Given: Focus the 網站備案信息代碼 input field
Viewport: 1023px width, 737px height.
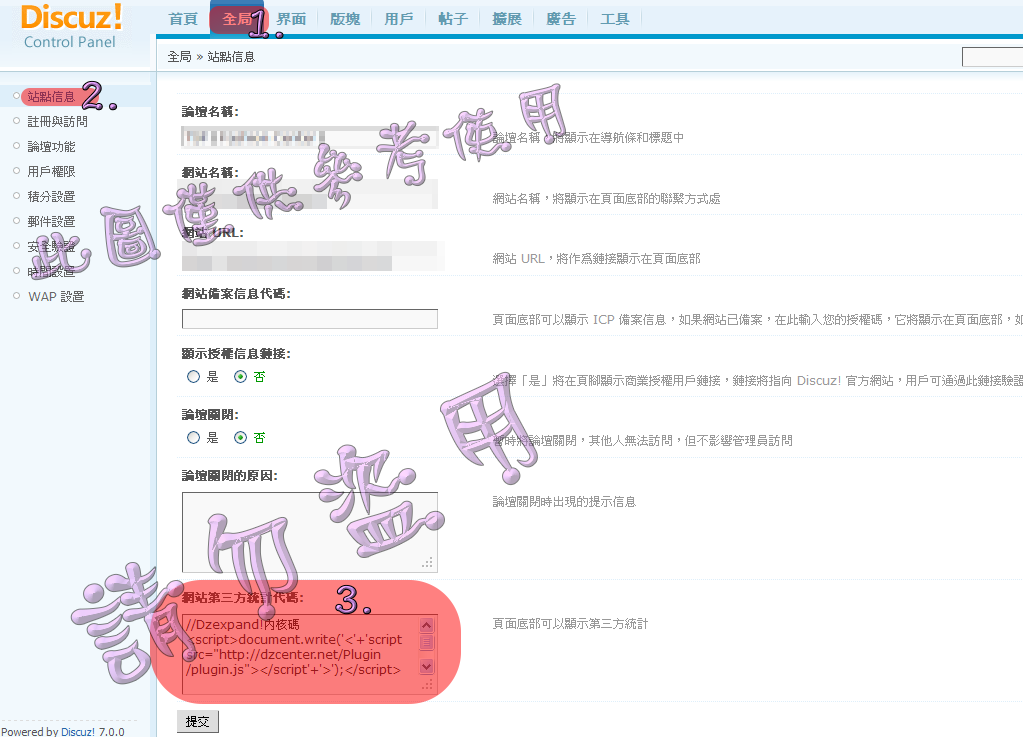Looking at the screenshot, I should pyautogui.click(x=310, y=319).
